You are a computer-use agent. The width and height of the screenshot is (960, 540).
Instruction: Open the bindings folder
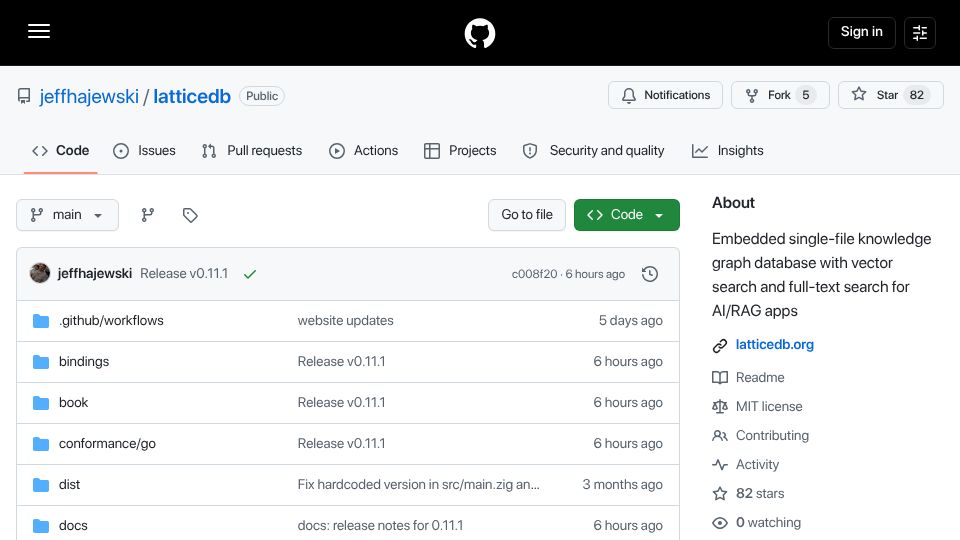[x=84, y=361]
